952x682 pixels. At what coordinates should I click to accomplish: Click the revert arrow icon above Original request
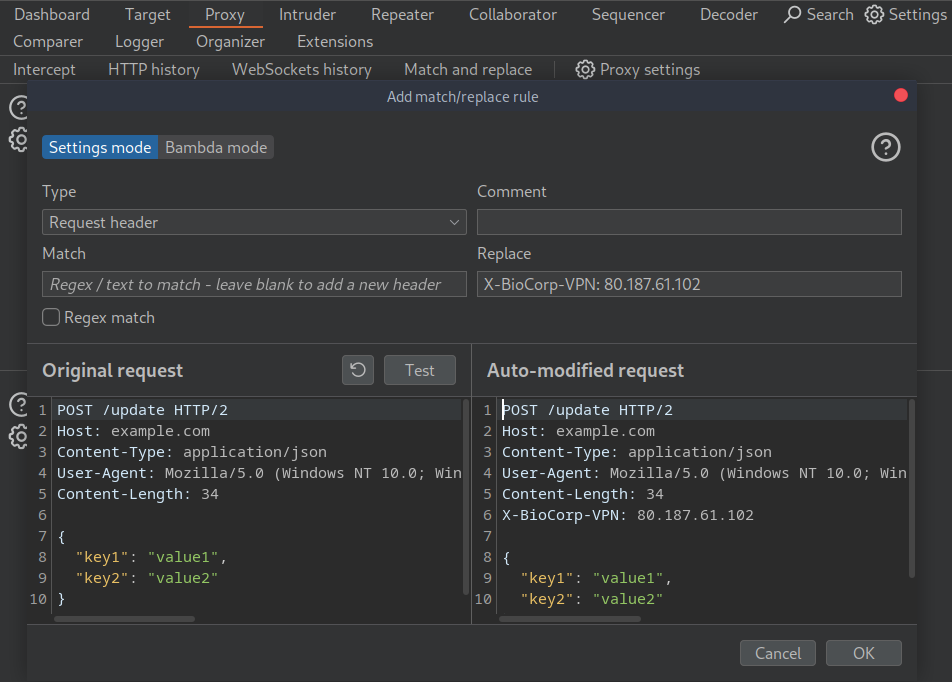pyautogui.click(x=357, y=369)
